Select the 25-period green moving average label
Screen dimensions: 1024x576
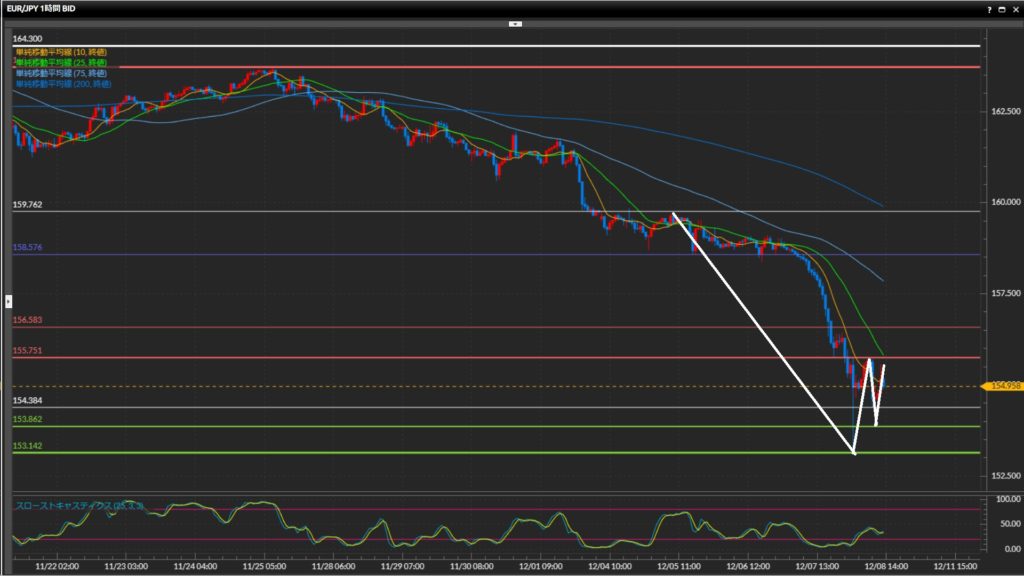tap(60, 63)
